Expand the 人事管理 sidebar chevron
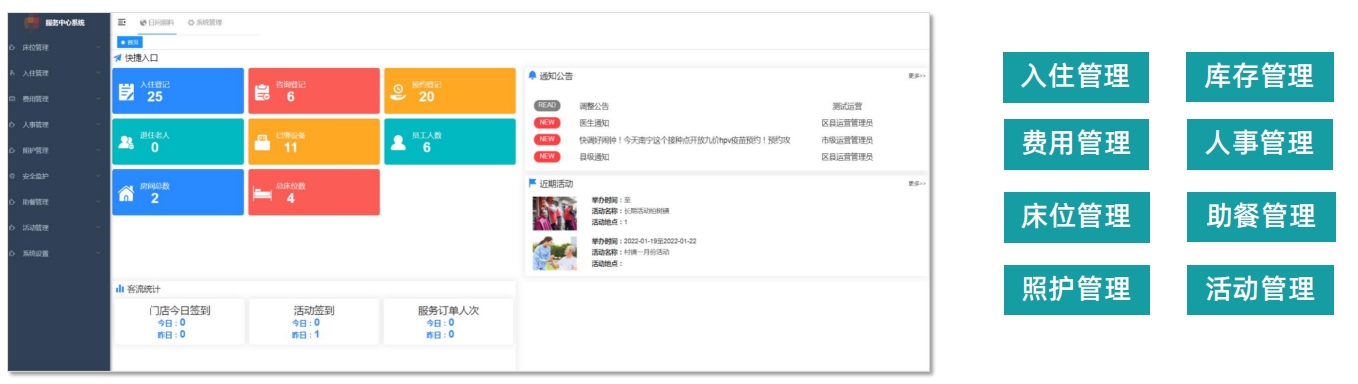Image resolution: width=1358 pixels, height=384 pixels. [x=99, y=125]
